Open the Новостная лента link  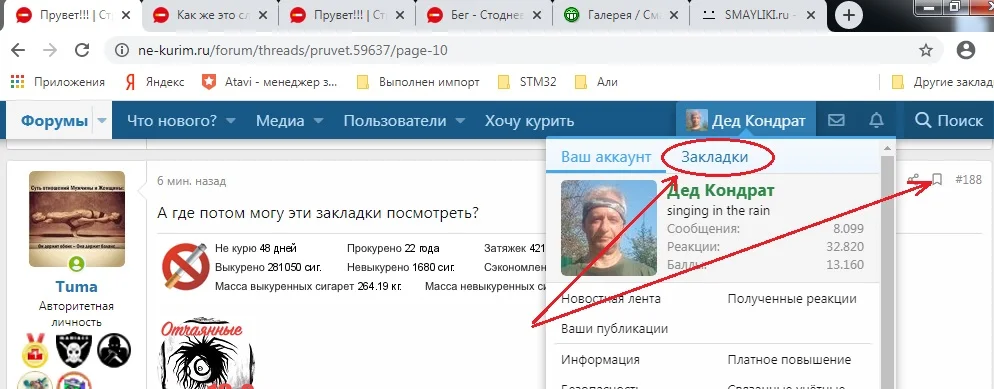tap(611, 298)
